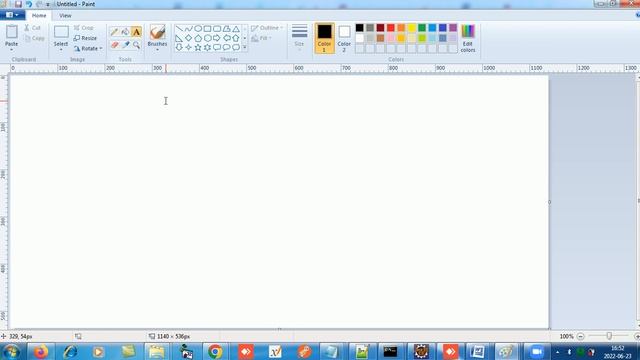Click the white drawing canvas
Screen dimensions: 640x360
click(279, 202)
